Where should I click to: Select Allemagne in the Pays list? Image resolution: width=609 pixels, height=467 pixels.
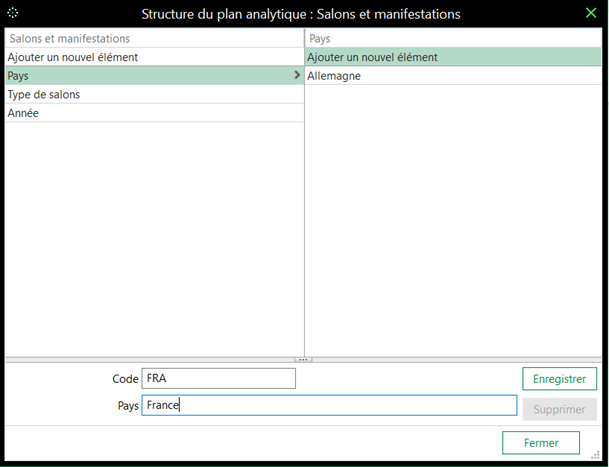pyautogui.click(x=455, y=76)
